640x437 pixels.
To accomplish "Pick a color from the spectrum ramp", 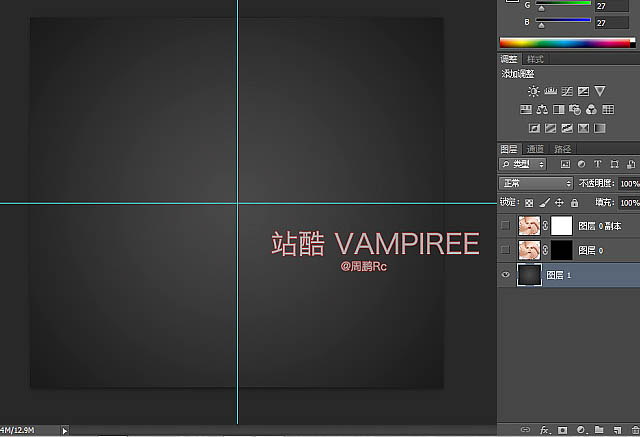I will 567,43.
